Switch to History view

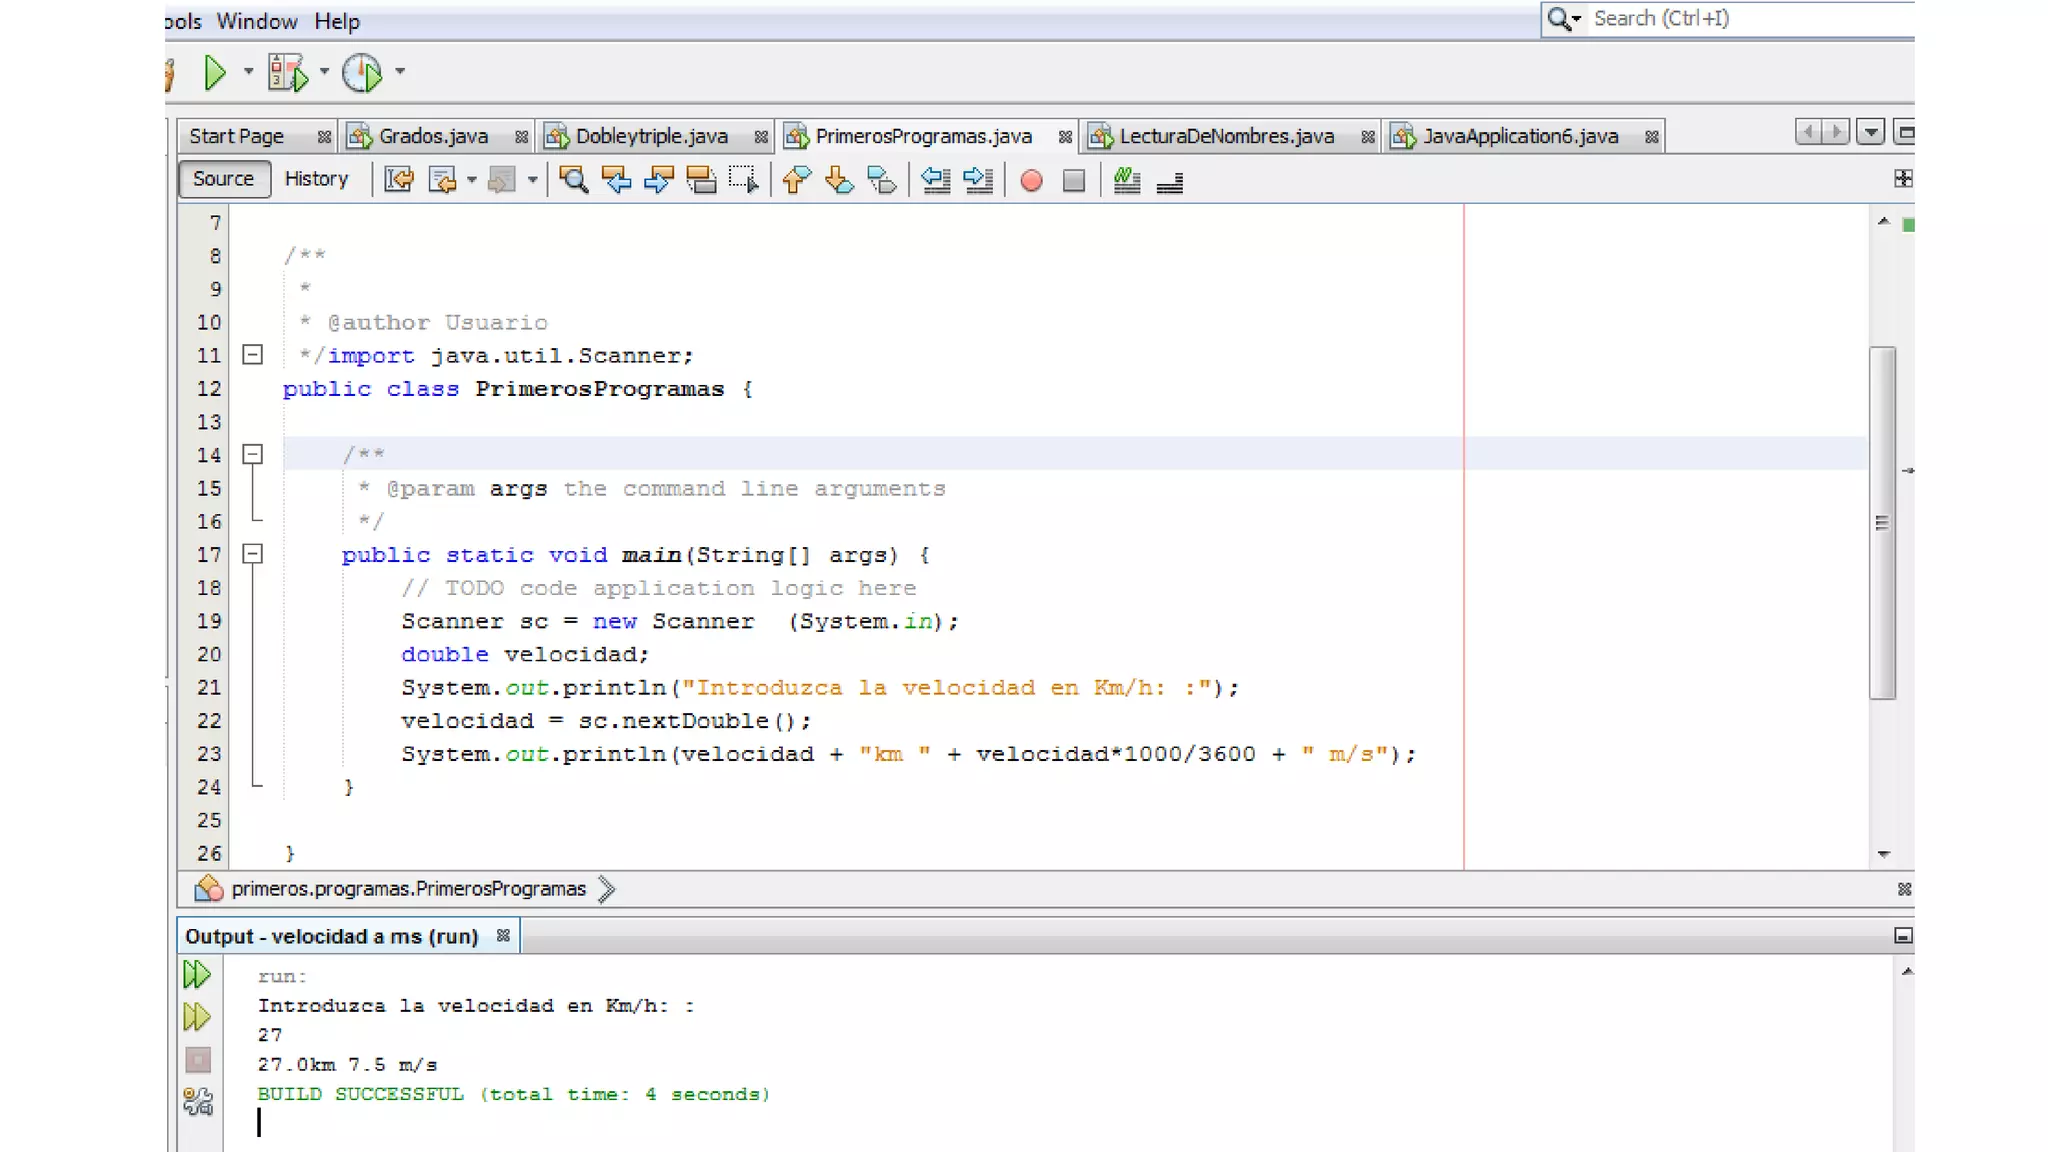point(316,179)
